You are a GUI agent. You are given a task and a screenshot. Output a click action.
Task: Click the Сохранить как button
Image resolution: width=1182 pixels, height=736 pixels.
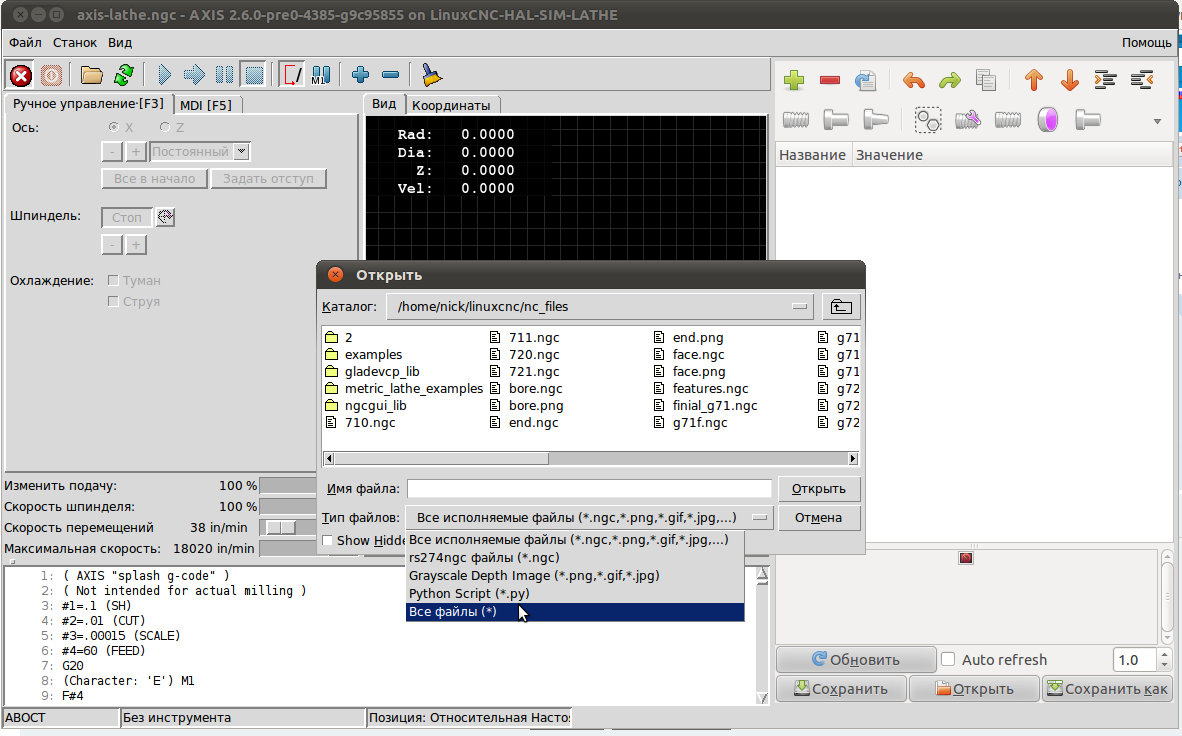[x=1107, y=688]
